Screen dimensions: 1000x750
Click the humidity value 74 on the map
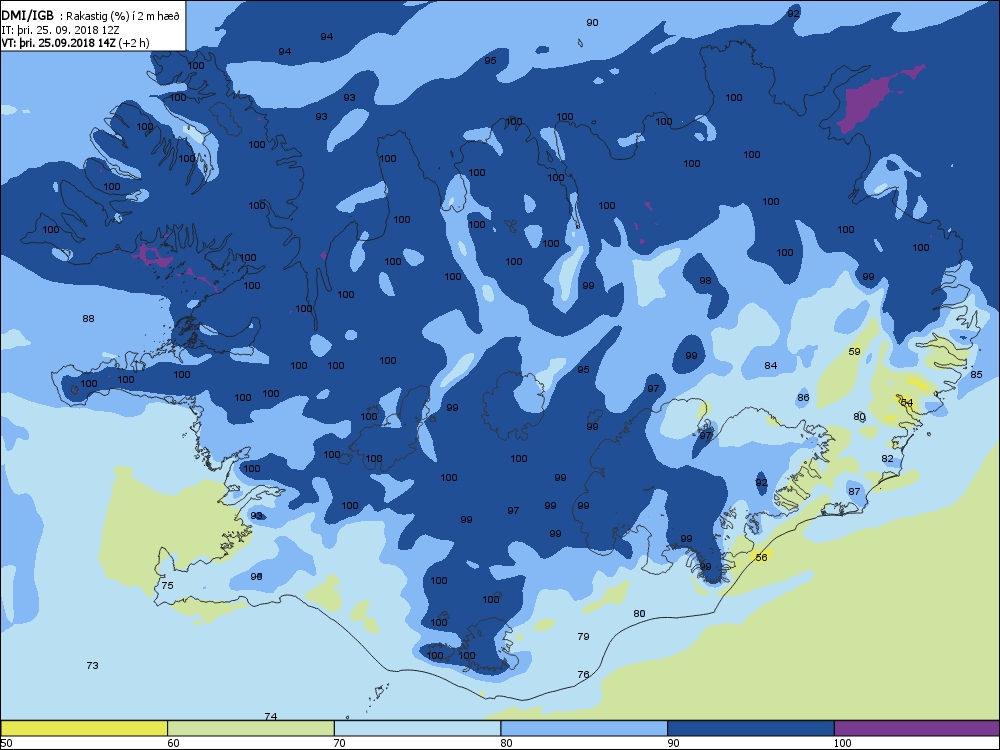(271, 716)
